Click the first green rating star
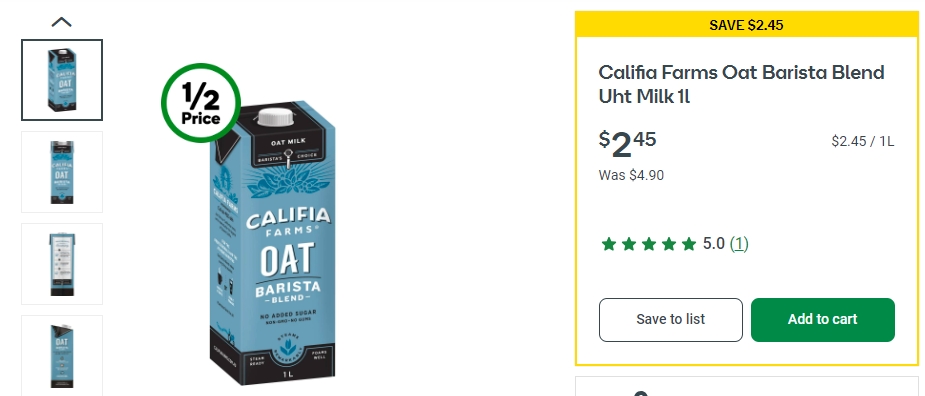 pos(609,244)
